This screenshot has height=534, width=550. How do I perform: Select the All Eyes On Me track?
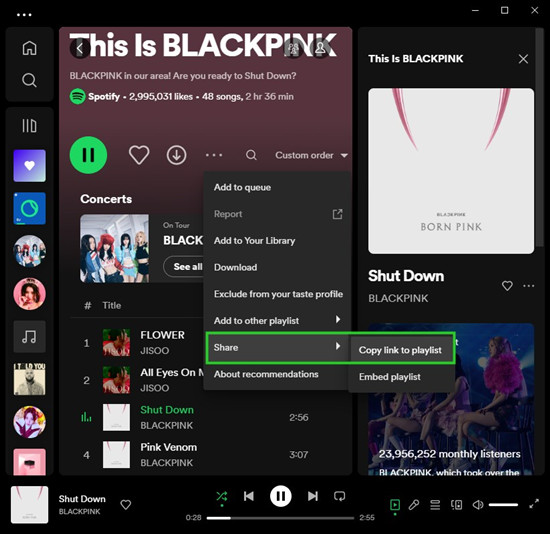coord(172,373)
